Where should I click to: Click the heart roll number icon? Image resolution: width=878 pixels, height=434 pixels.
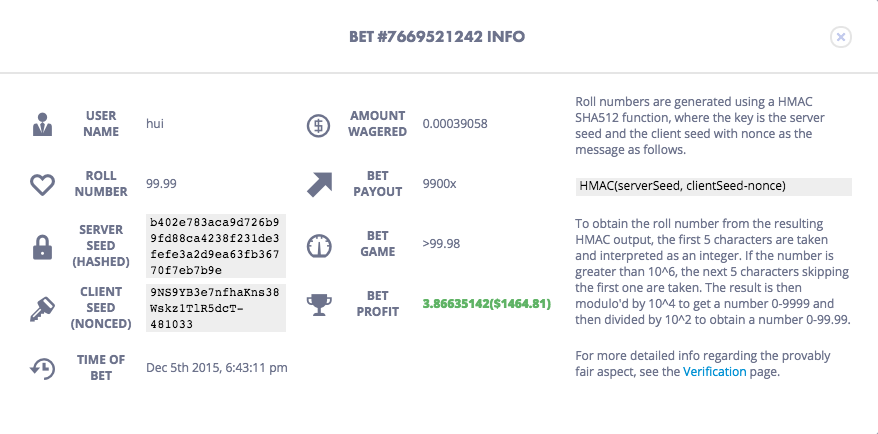pos(43,184)
